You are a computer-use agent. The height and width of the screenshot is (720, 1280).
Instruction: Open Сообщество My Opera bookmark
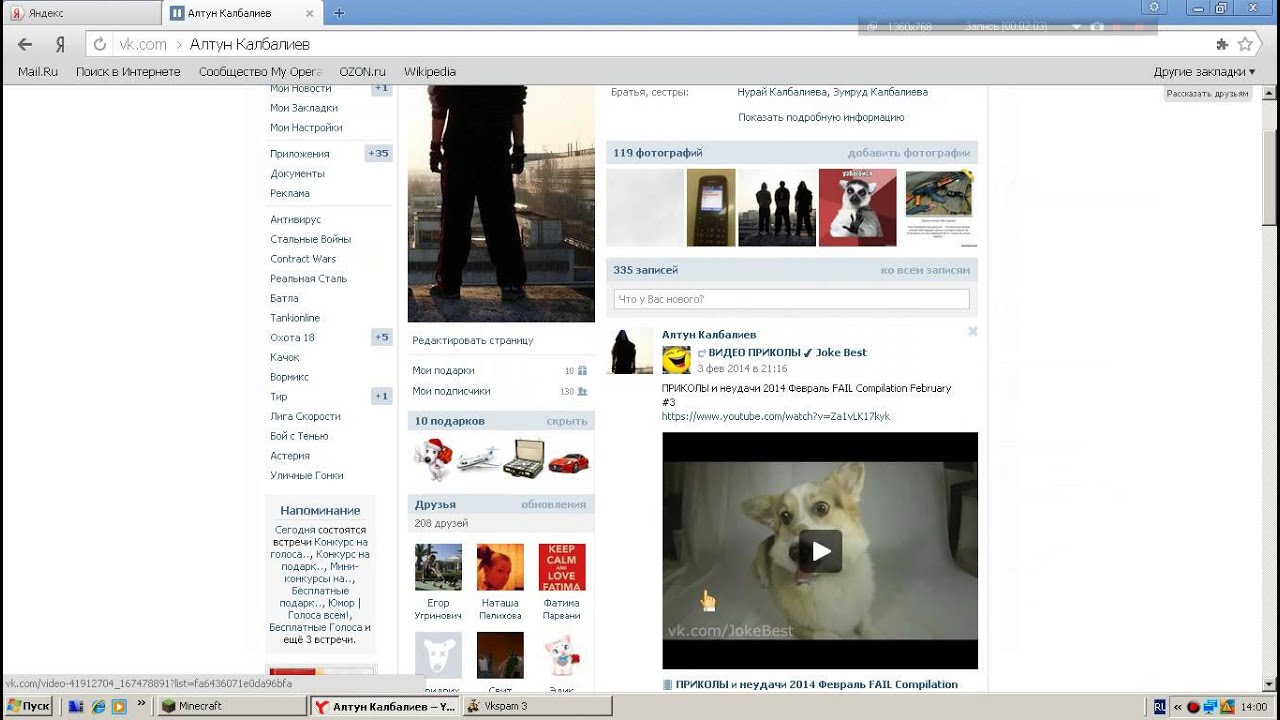click(x=260, y=72)
